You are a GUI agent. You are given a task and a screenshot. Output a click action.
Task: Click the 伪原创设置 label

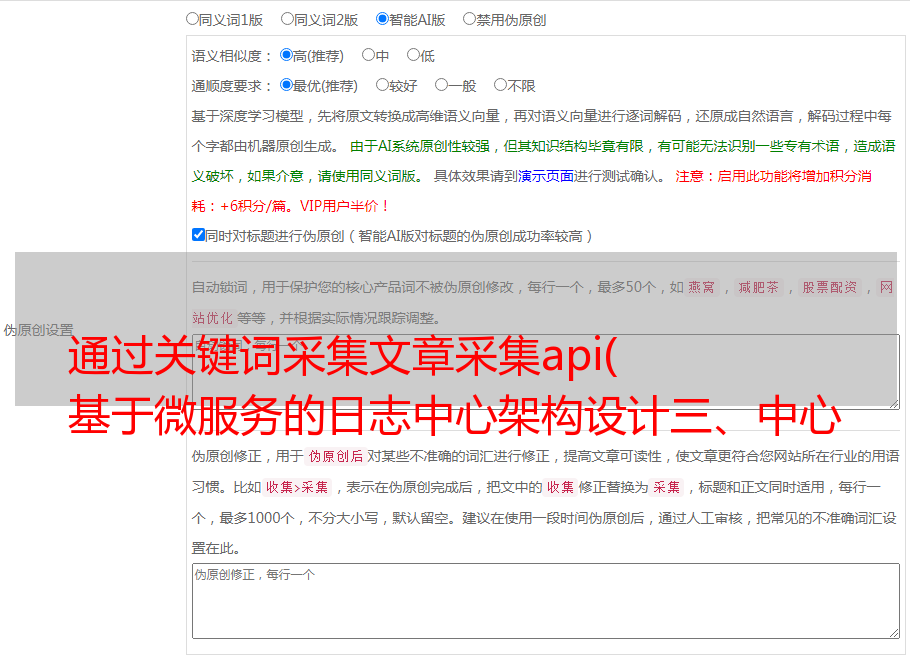point(38,330)
